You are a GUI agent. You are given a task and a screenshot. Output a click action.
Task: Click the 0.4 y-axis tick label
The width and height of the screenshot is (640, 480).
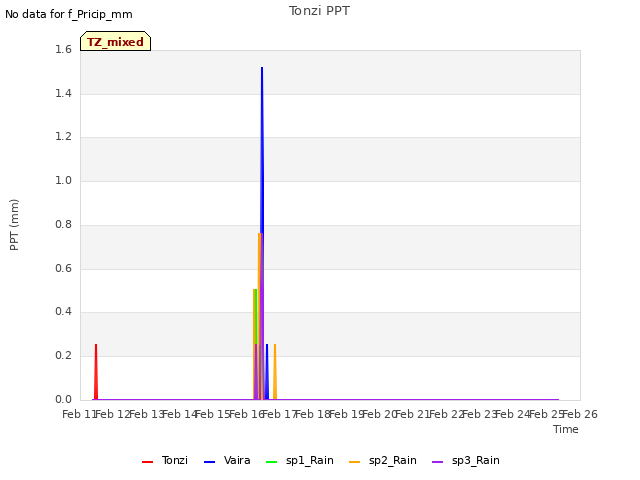[63, 312]
